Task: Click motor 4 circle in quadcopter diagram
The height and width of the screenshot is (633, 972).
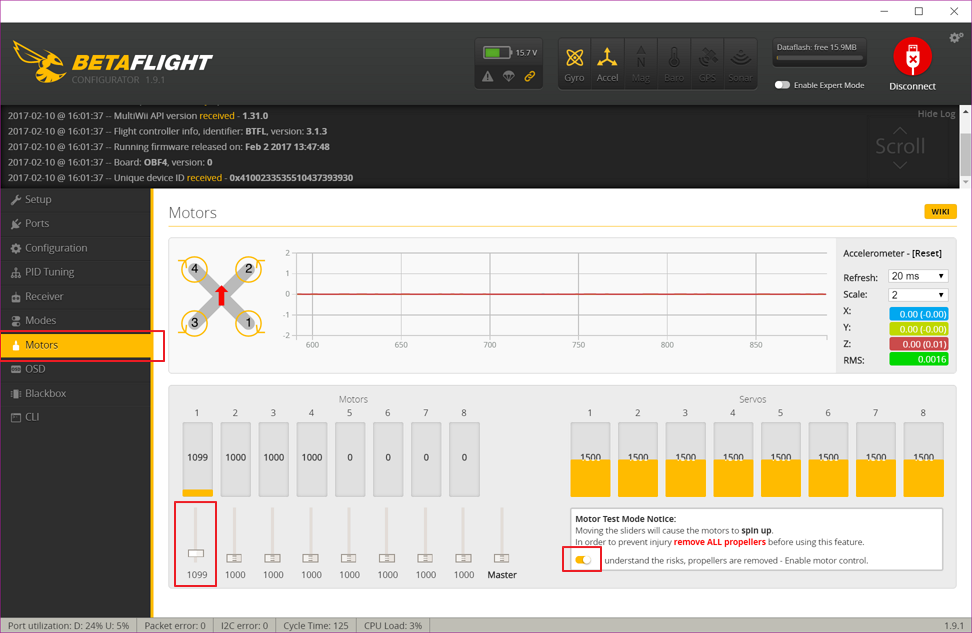Action: (195, 269)
